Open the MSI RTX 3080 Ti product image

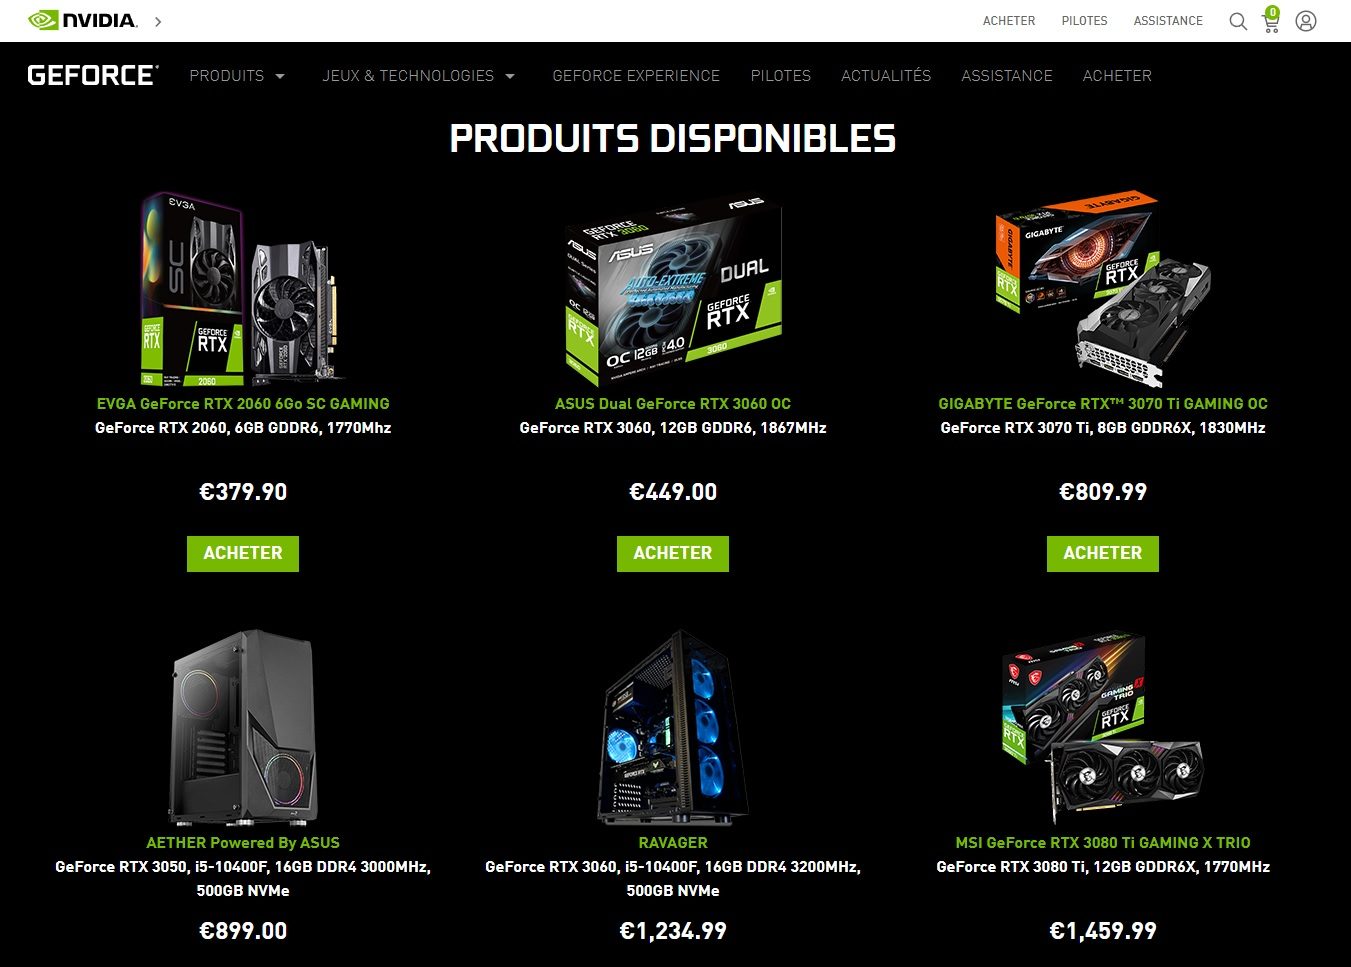point(1103,727)
